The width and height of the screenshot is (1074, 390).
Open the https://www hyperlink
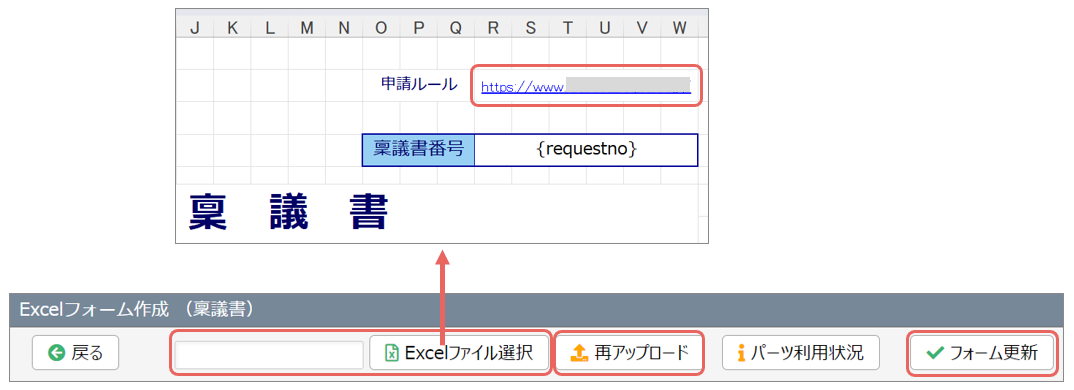click(x=586, y=86)
